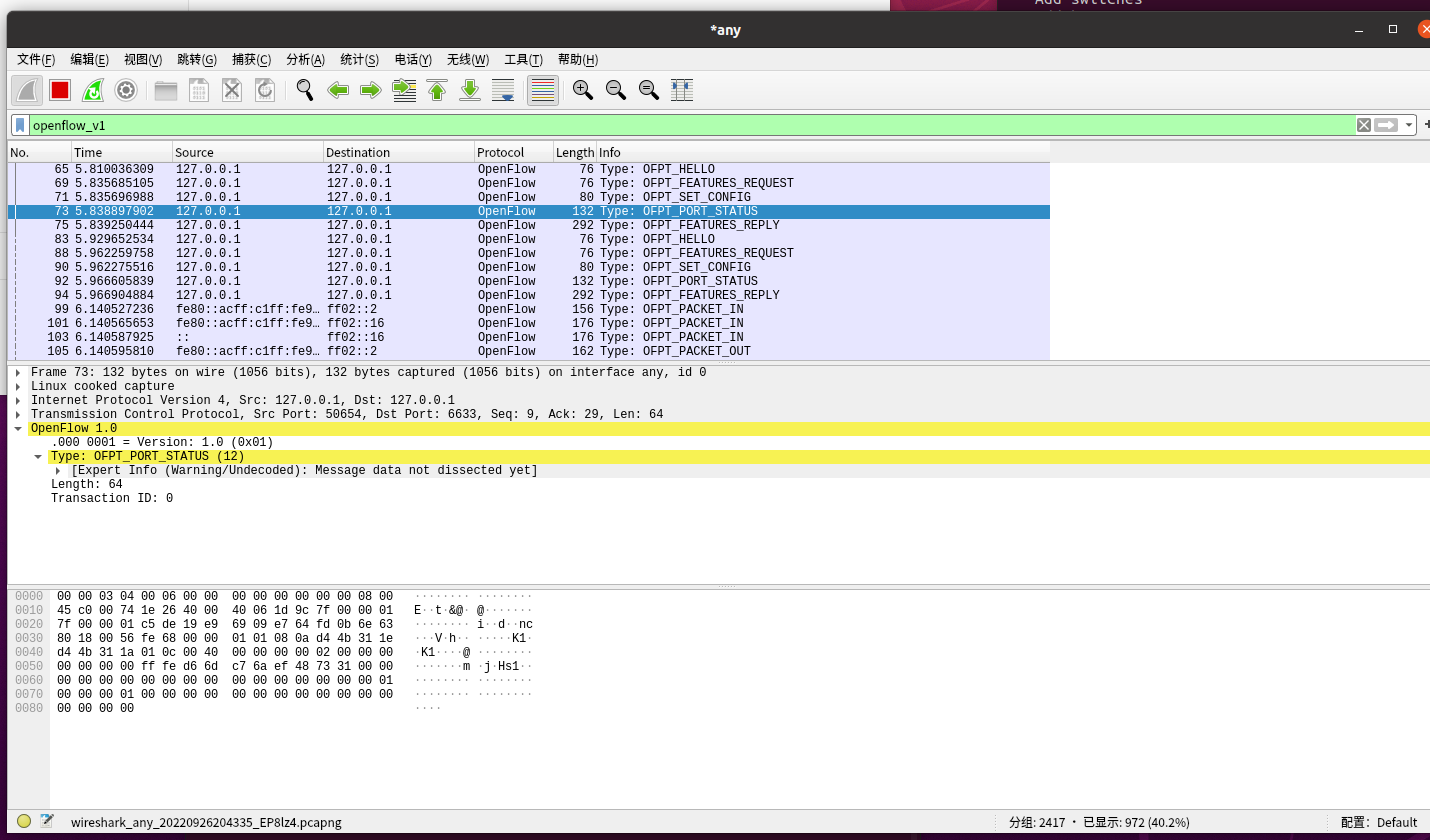Viewport: 1430px width, 840px height.
Task: Click the resize columns toolbar icon
Action: click(682, 90)
